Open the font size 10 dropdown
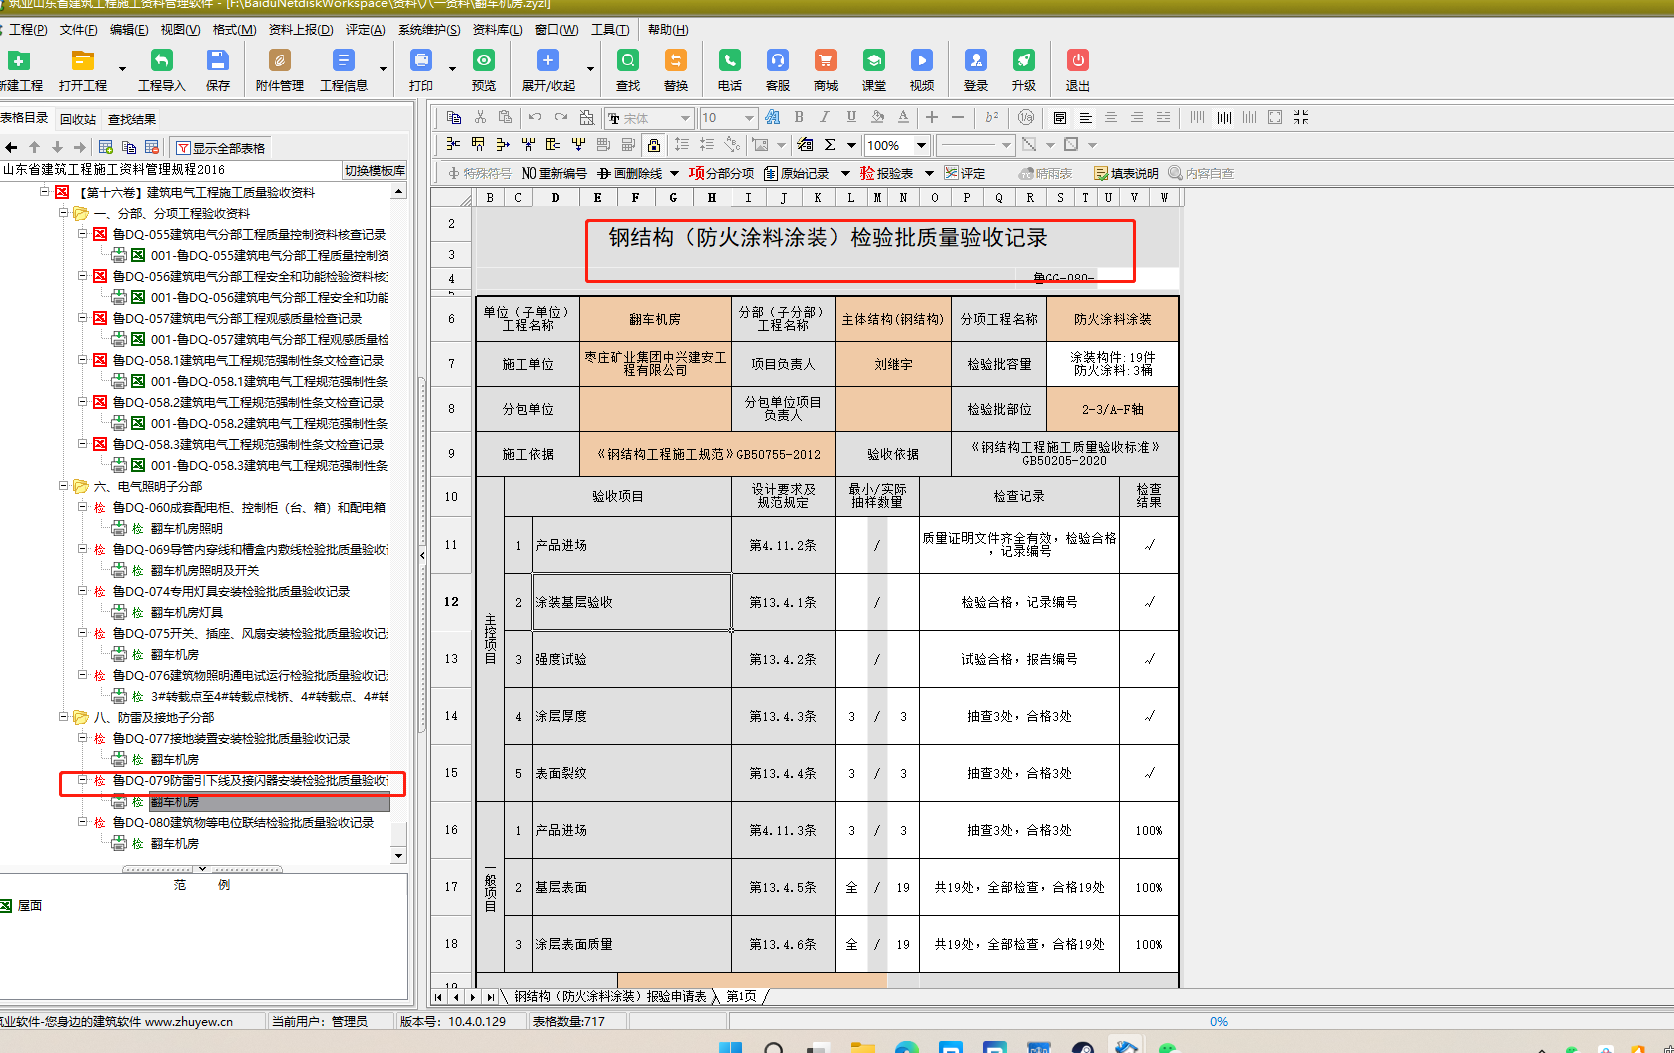1674x1053 pixels. 749,118
